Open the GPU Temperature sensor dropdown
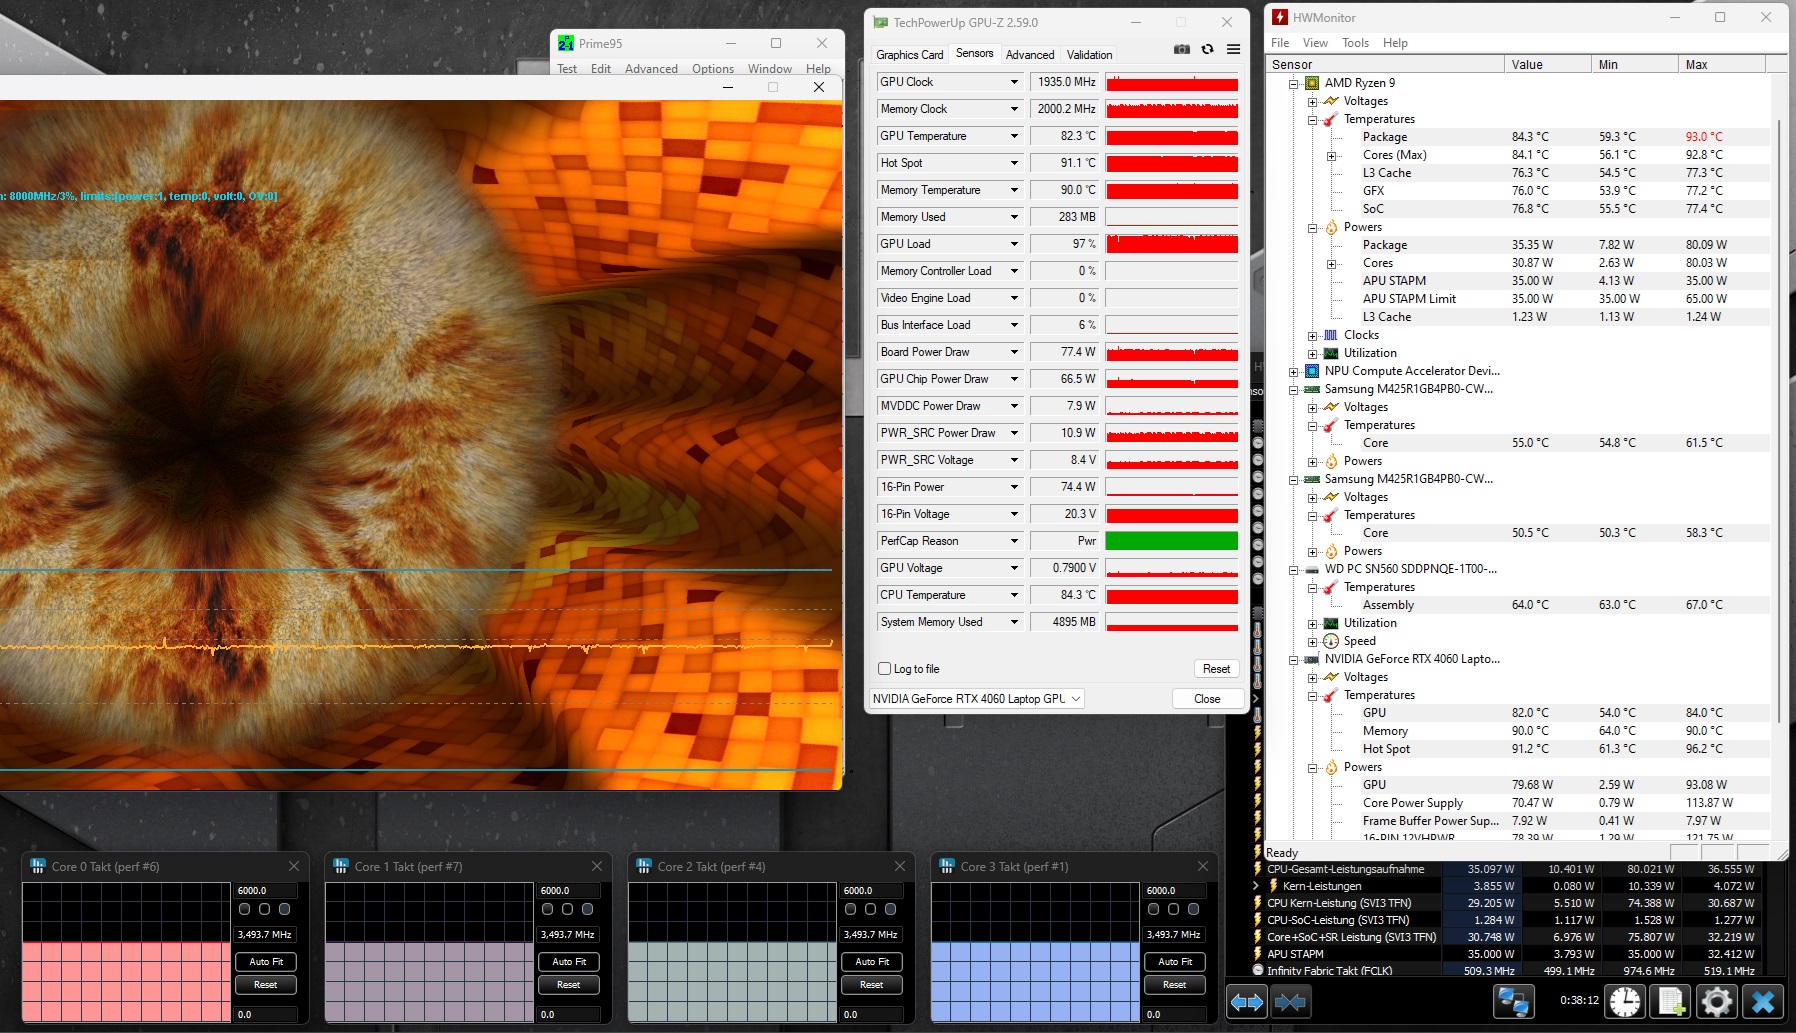The width and height of the screenshot is (1796, 1033). [x=1014, y=136]
